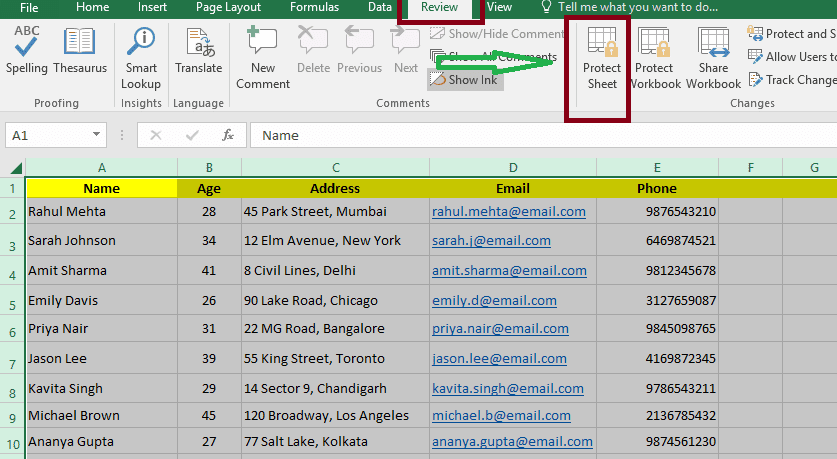
Task: Run the Spelling check tool
Action: (x=27, y=51)
